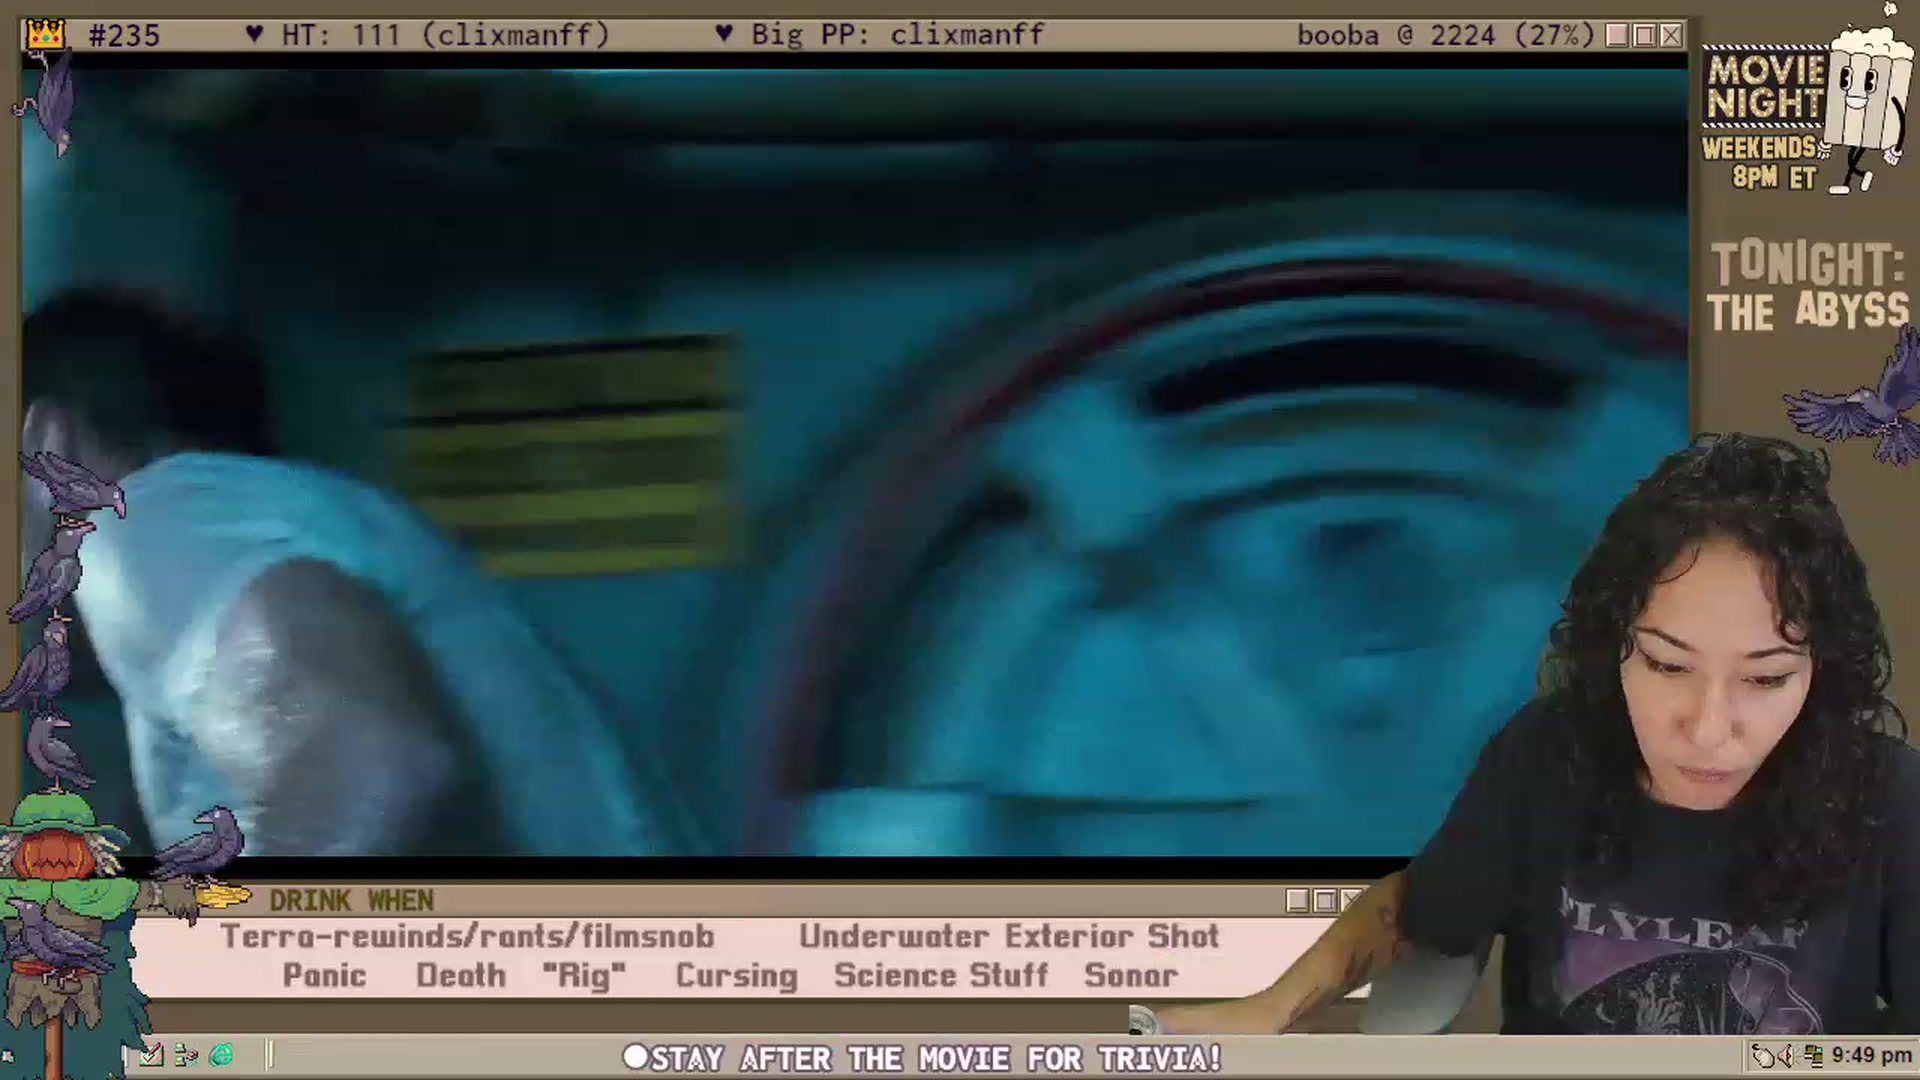Click the crown icon in title bar
Screen dimensions: 1920x1080
pos(46,34)
